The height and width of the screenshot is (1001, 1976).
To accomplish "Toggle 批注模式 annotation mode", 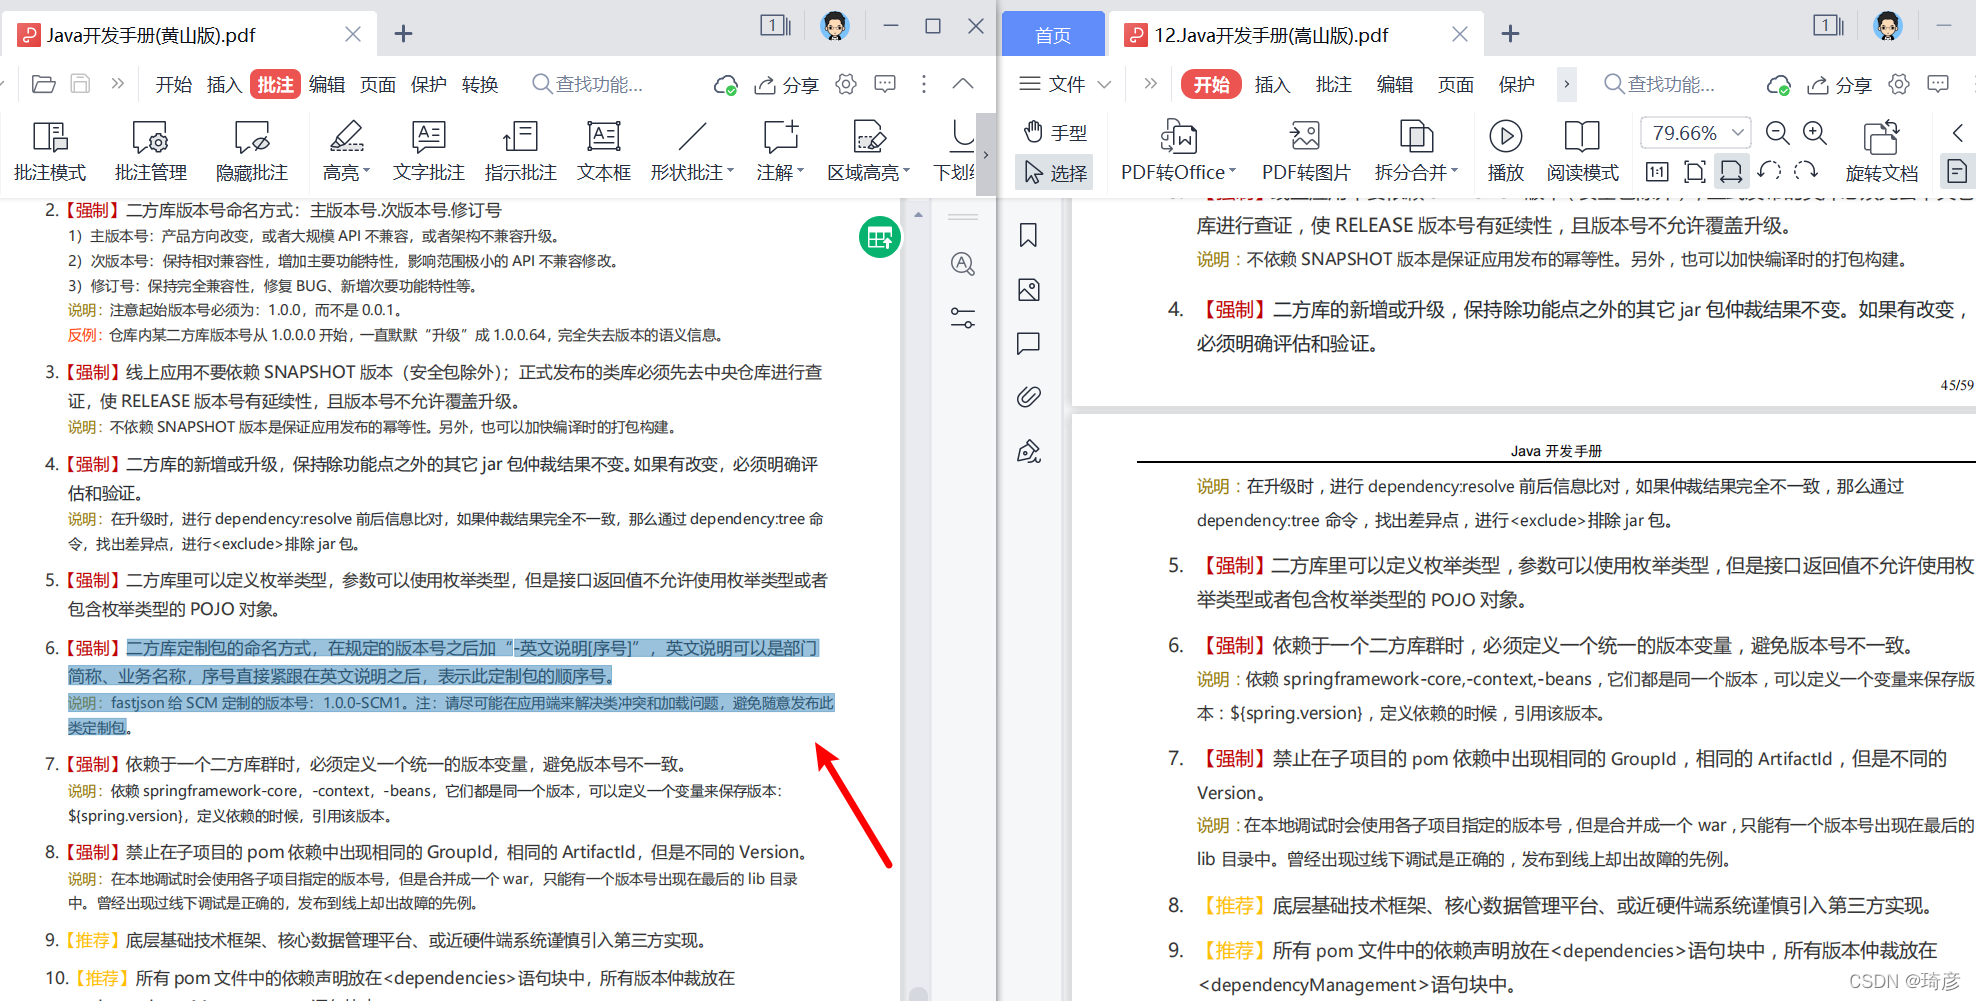I will [x=50, y=151].
